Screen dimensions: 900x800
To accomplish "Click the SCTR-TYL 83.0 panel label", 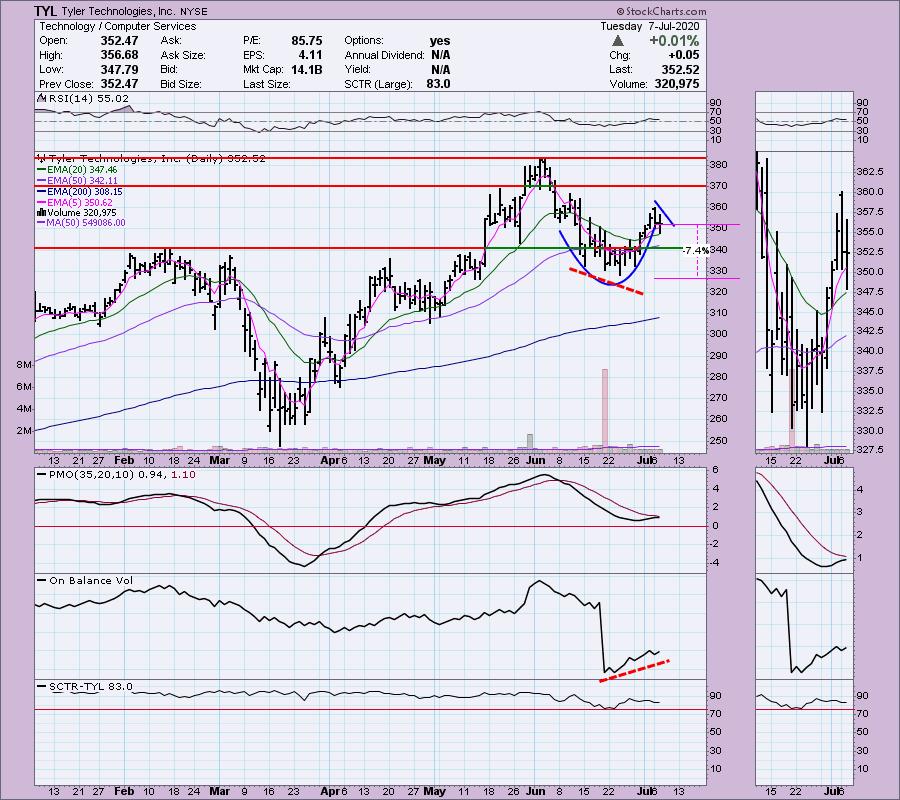I will point(85,686).
